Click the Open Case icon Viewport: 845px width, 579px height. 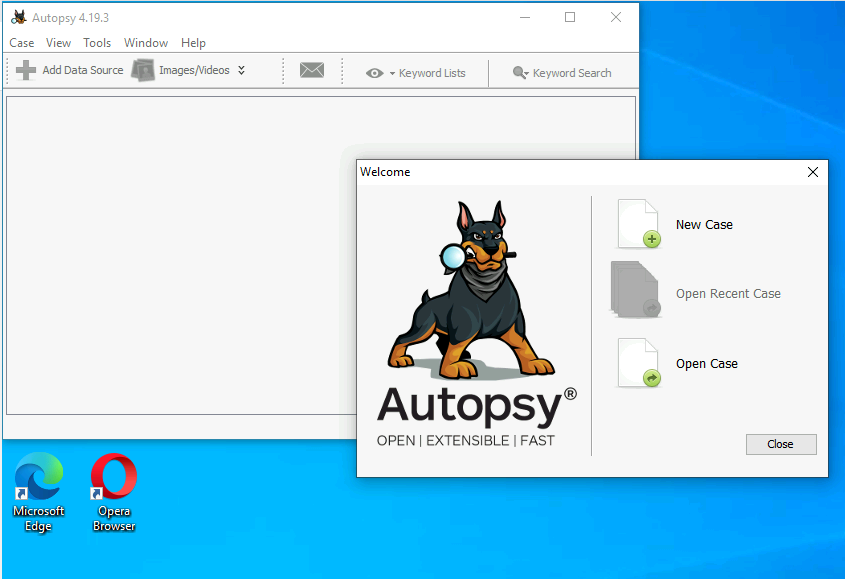tap(638, 362)
